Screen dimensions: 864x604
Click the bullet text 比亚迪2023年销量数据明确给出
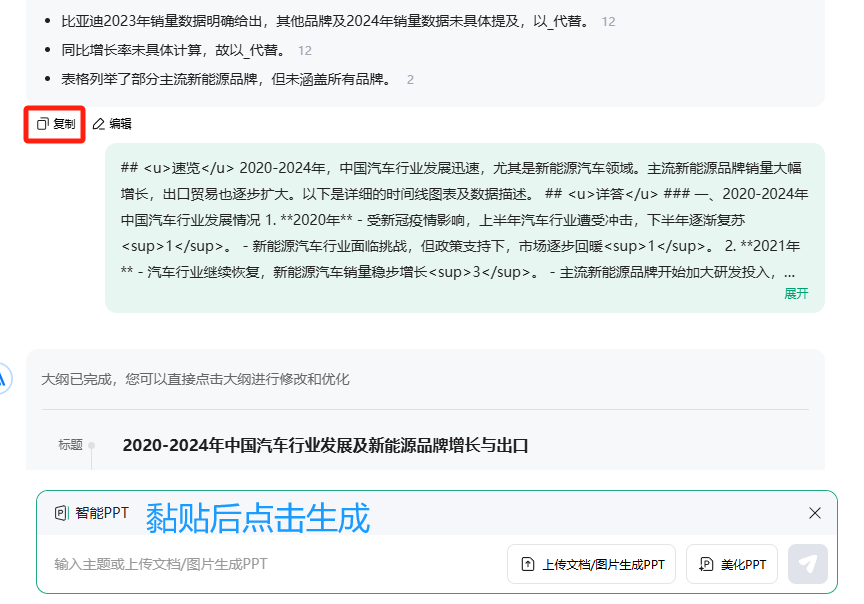pyautogui.click(x=326, y=21)
